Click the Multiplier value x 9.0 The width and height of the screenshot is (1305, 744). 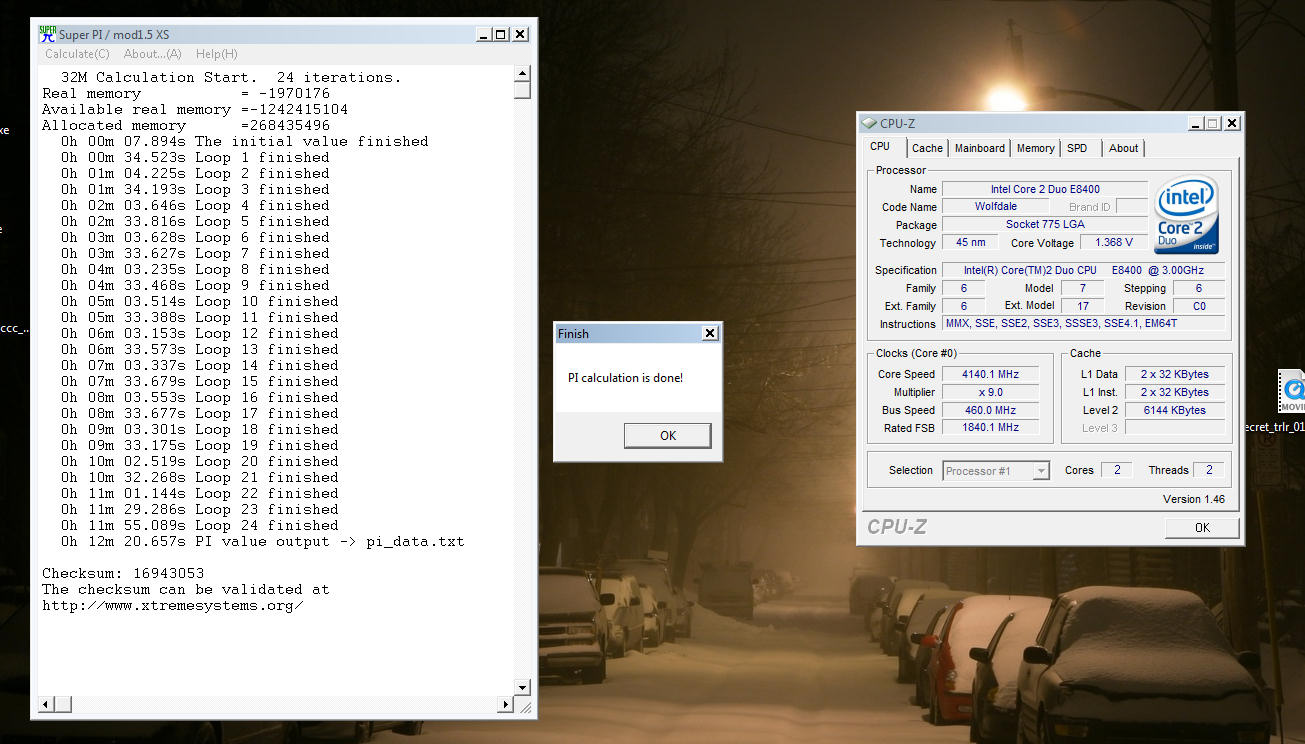coord(989,392)
